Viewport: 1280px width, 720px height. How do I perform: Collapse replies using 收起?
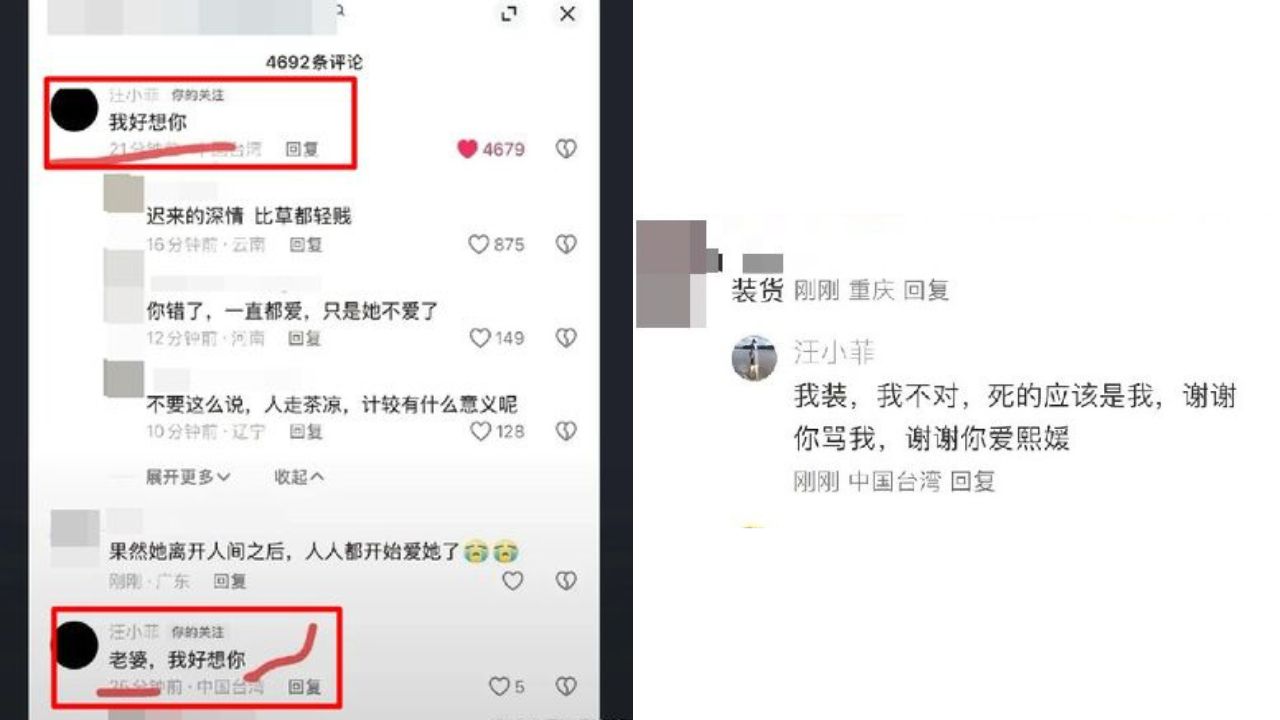(299, 477)
